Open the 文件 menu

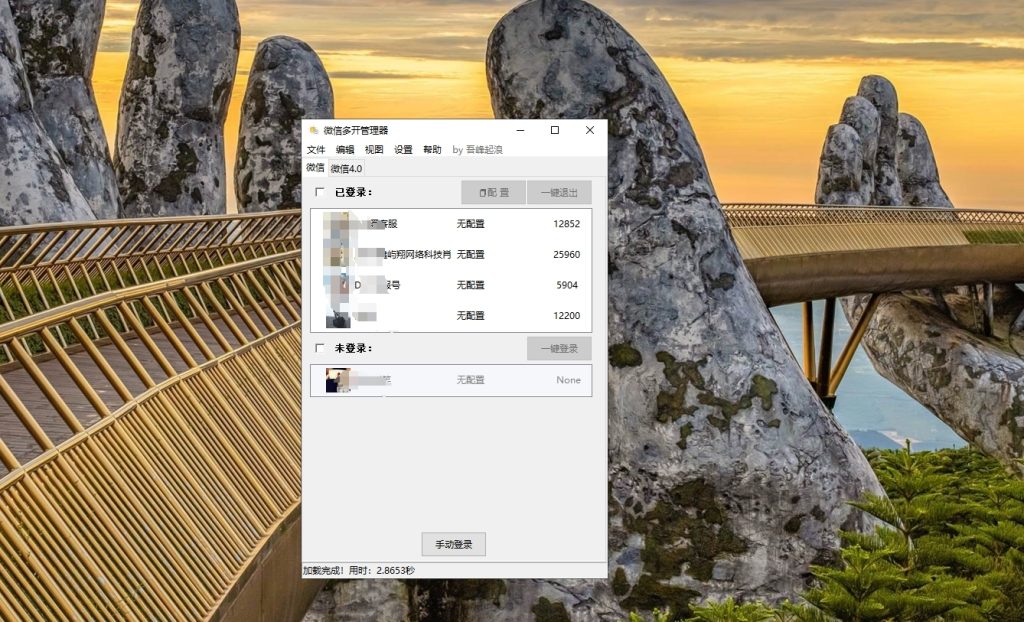pos(316,150)
